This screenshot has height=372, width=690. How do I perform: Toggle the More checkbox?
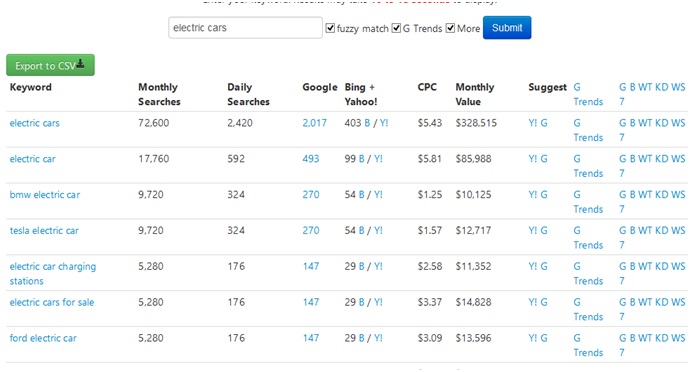click(x=450, y=28)
